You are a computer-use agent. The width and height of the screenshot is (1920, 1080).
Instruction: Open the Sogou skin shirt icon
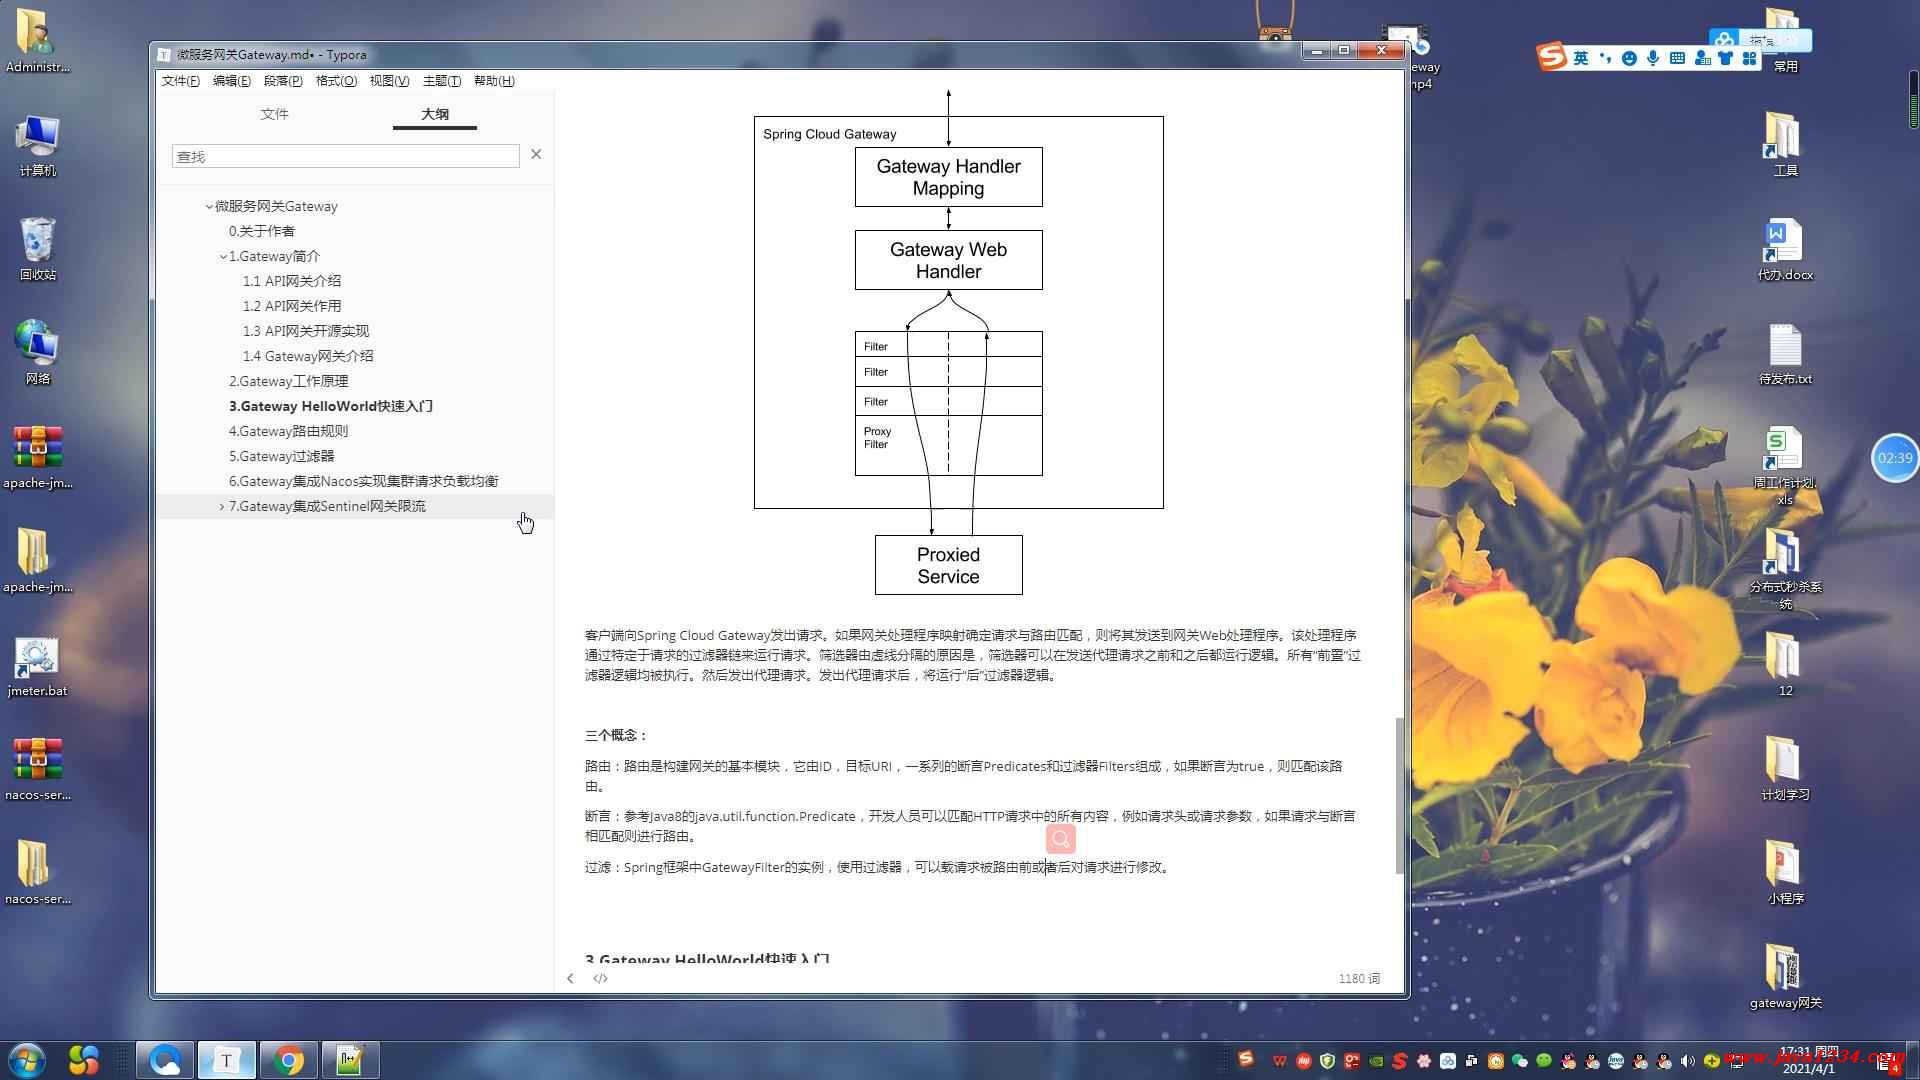1725,58
